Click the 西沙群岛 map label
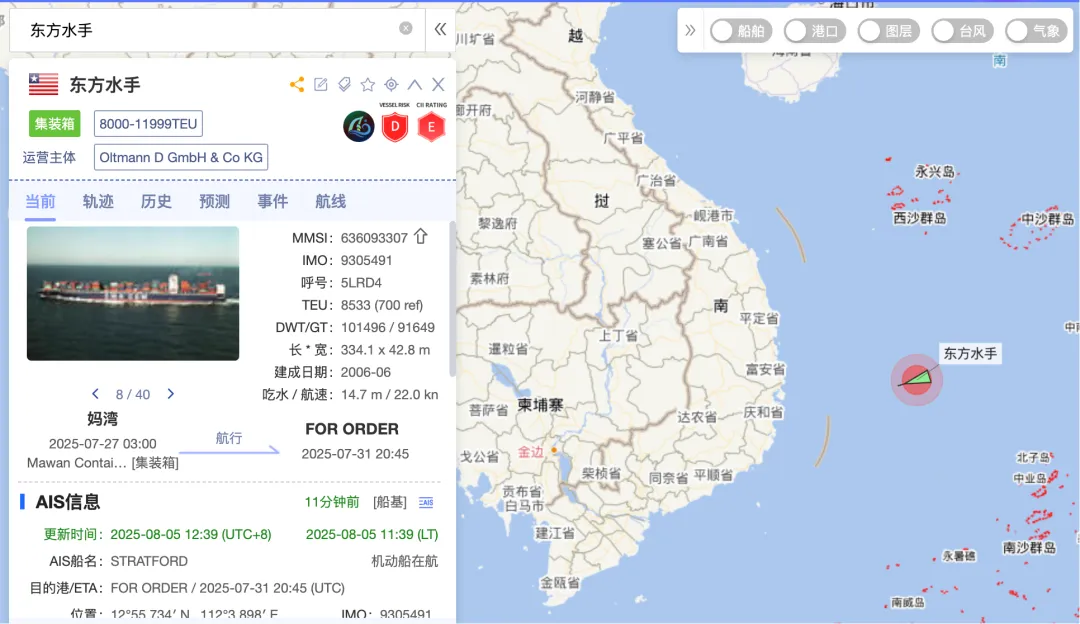Screen dimensions: 1080x624 (x=920, y=218)
